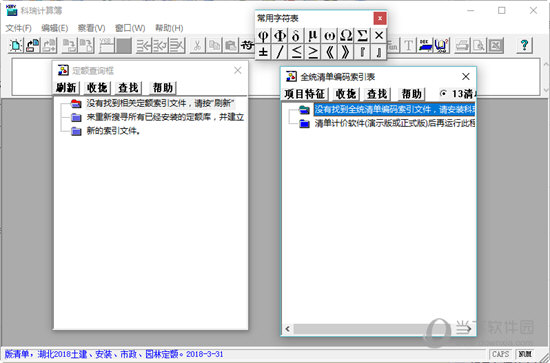This screenshot has width=550, height=363.
Task: Click the Print toolbar icon
Action: 462,46
